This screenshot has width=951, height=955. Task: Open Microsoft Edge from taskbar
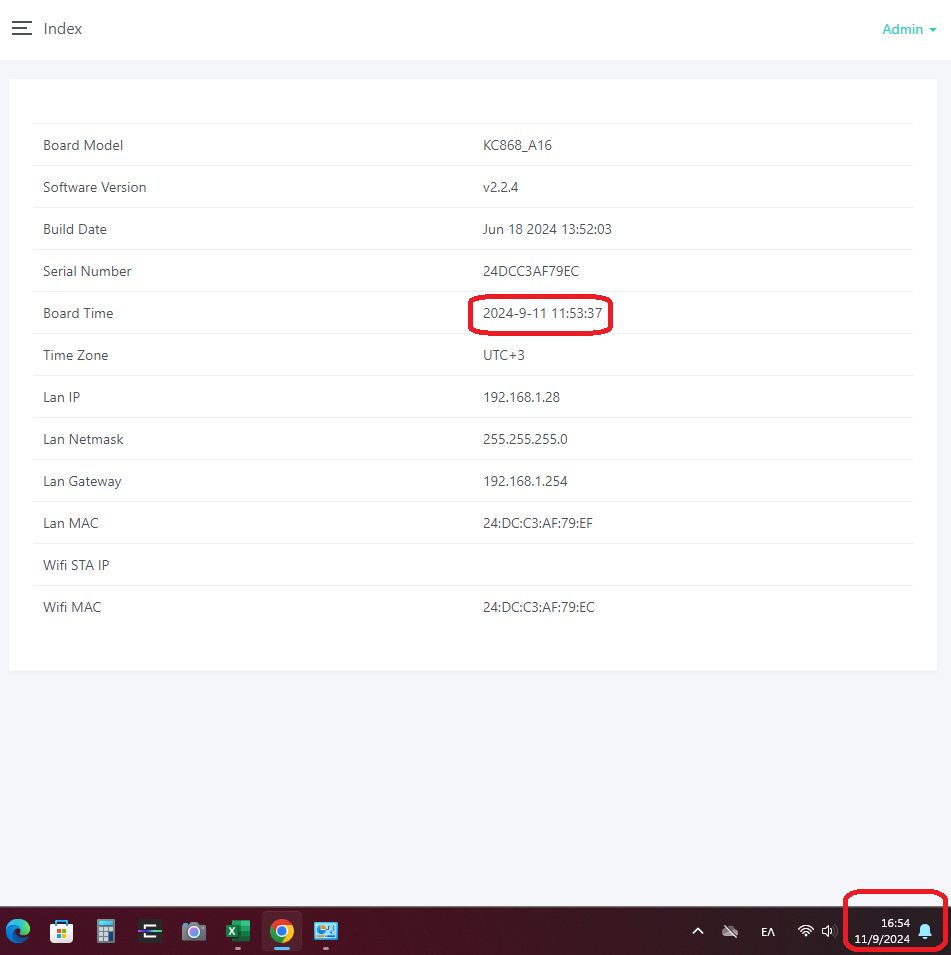point(18,931)
